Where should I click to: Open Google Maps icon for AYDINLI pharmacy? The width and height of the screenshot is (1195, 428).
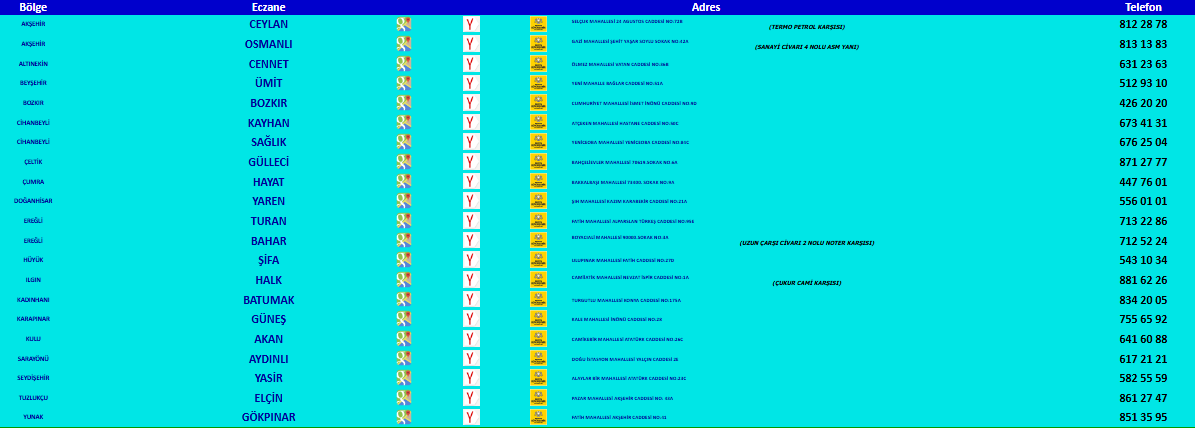click(x=404, y=359)
